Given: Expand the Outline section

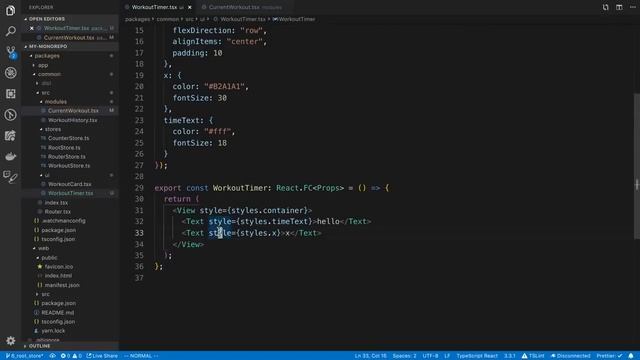Looking at the screenshot, I should pyautogui.click(x=40, y=346).
